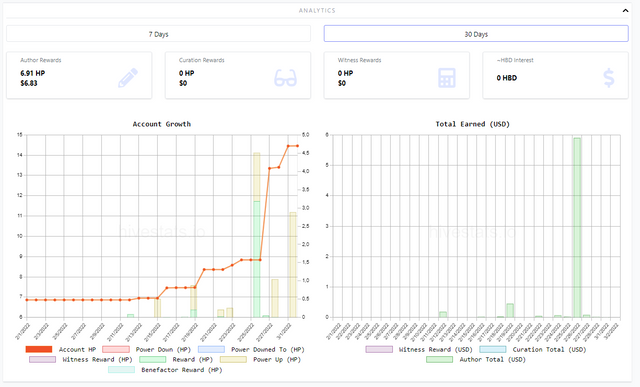Click the last orange point on Account Growth
640x387 pixels.
297,146
